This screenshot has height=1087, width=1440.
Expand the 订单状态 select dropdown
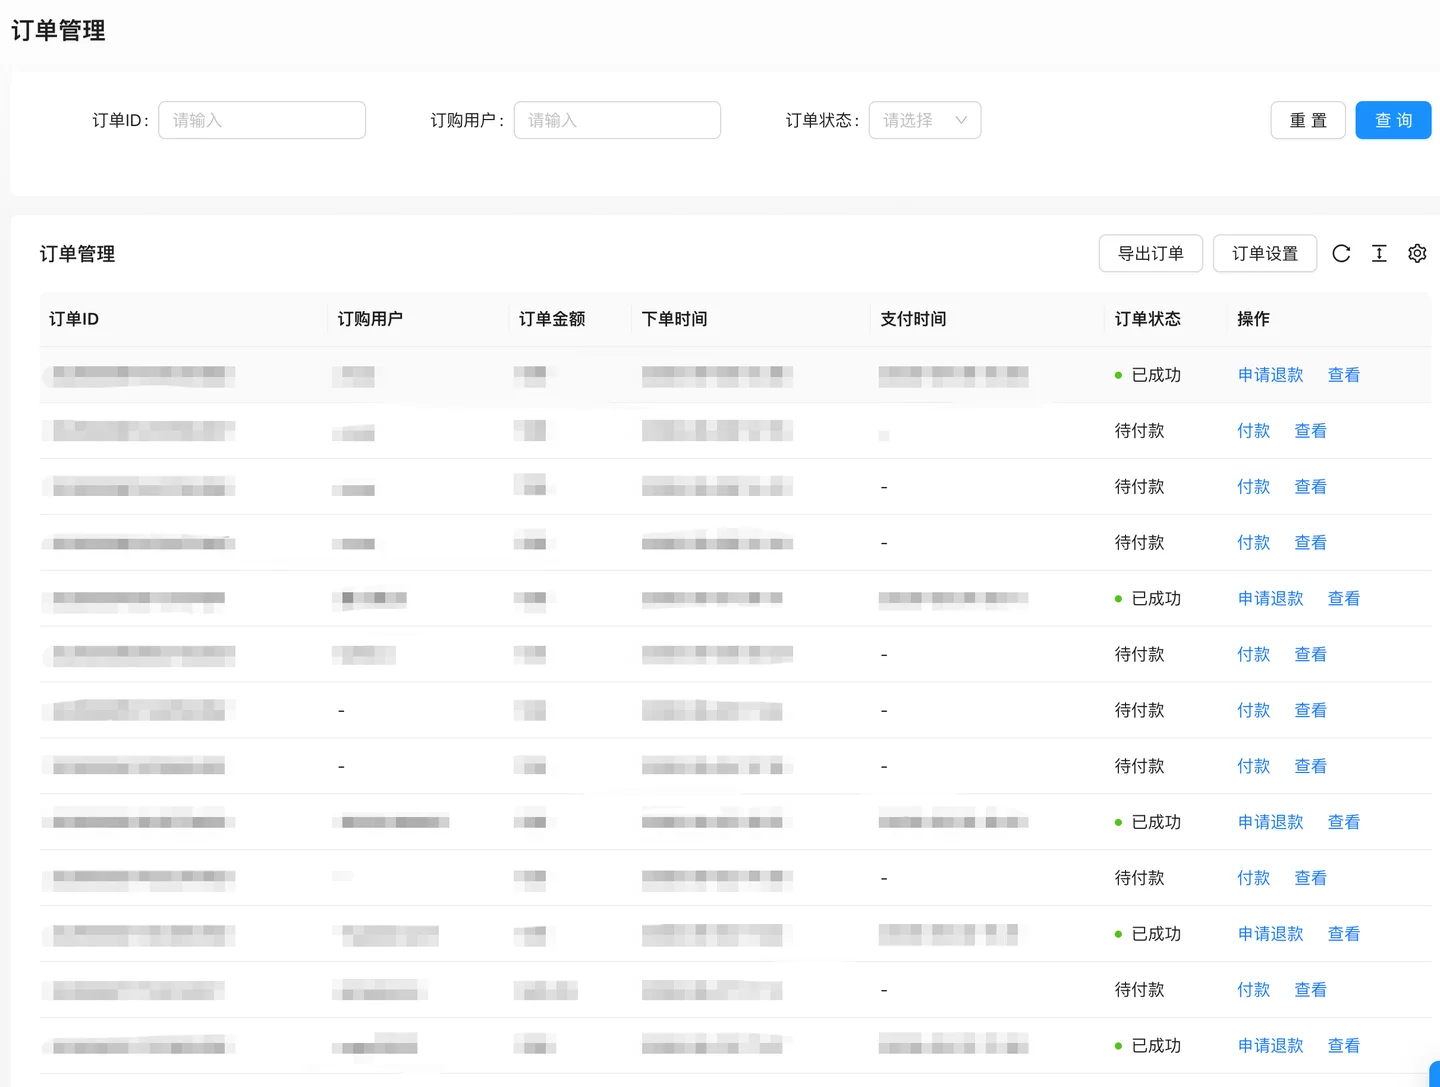(925, 120)
